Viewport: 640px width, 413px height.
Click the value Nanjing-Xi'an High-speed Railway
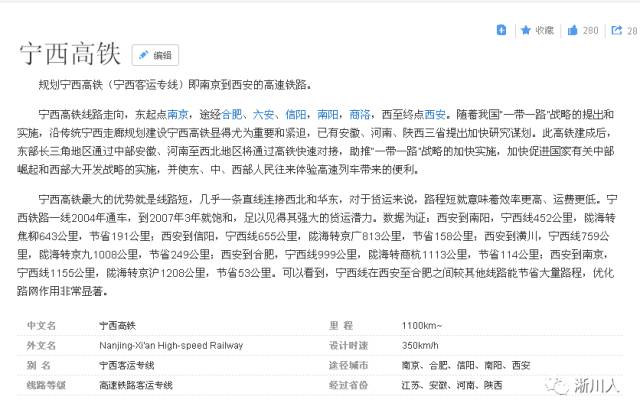click(x=171, y=346)
